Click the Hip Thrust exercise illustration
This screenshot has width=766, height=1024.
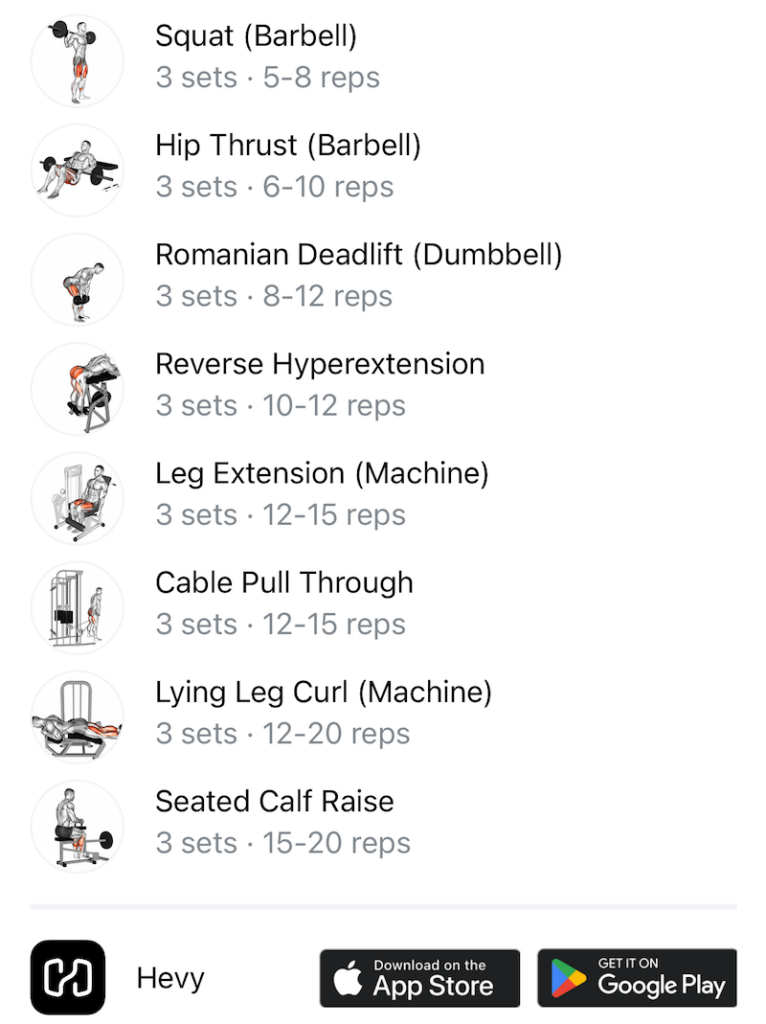pos(77,170)
